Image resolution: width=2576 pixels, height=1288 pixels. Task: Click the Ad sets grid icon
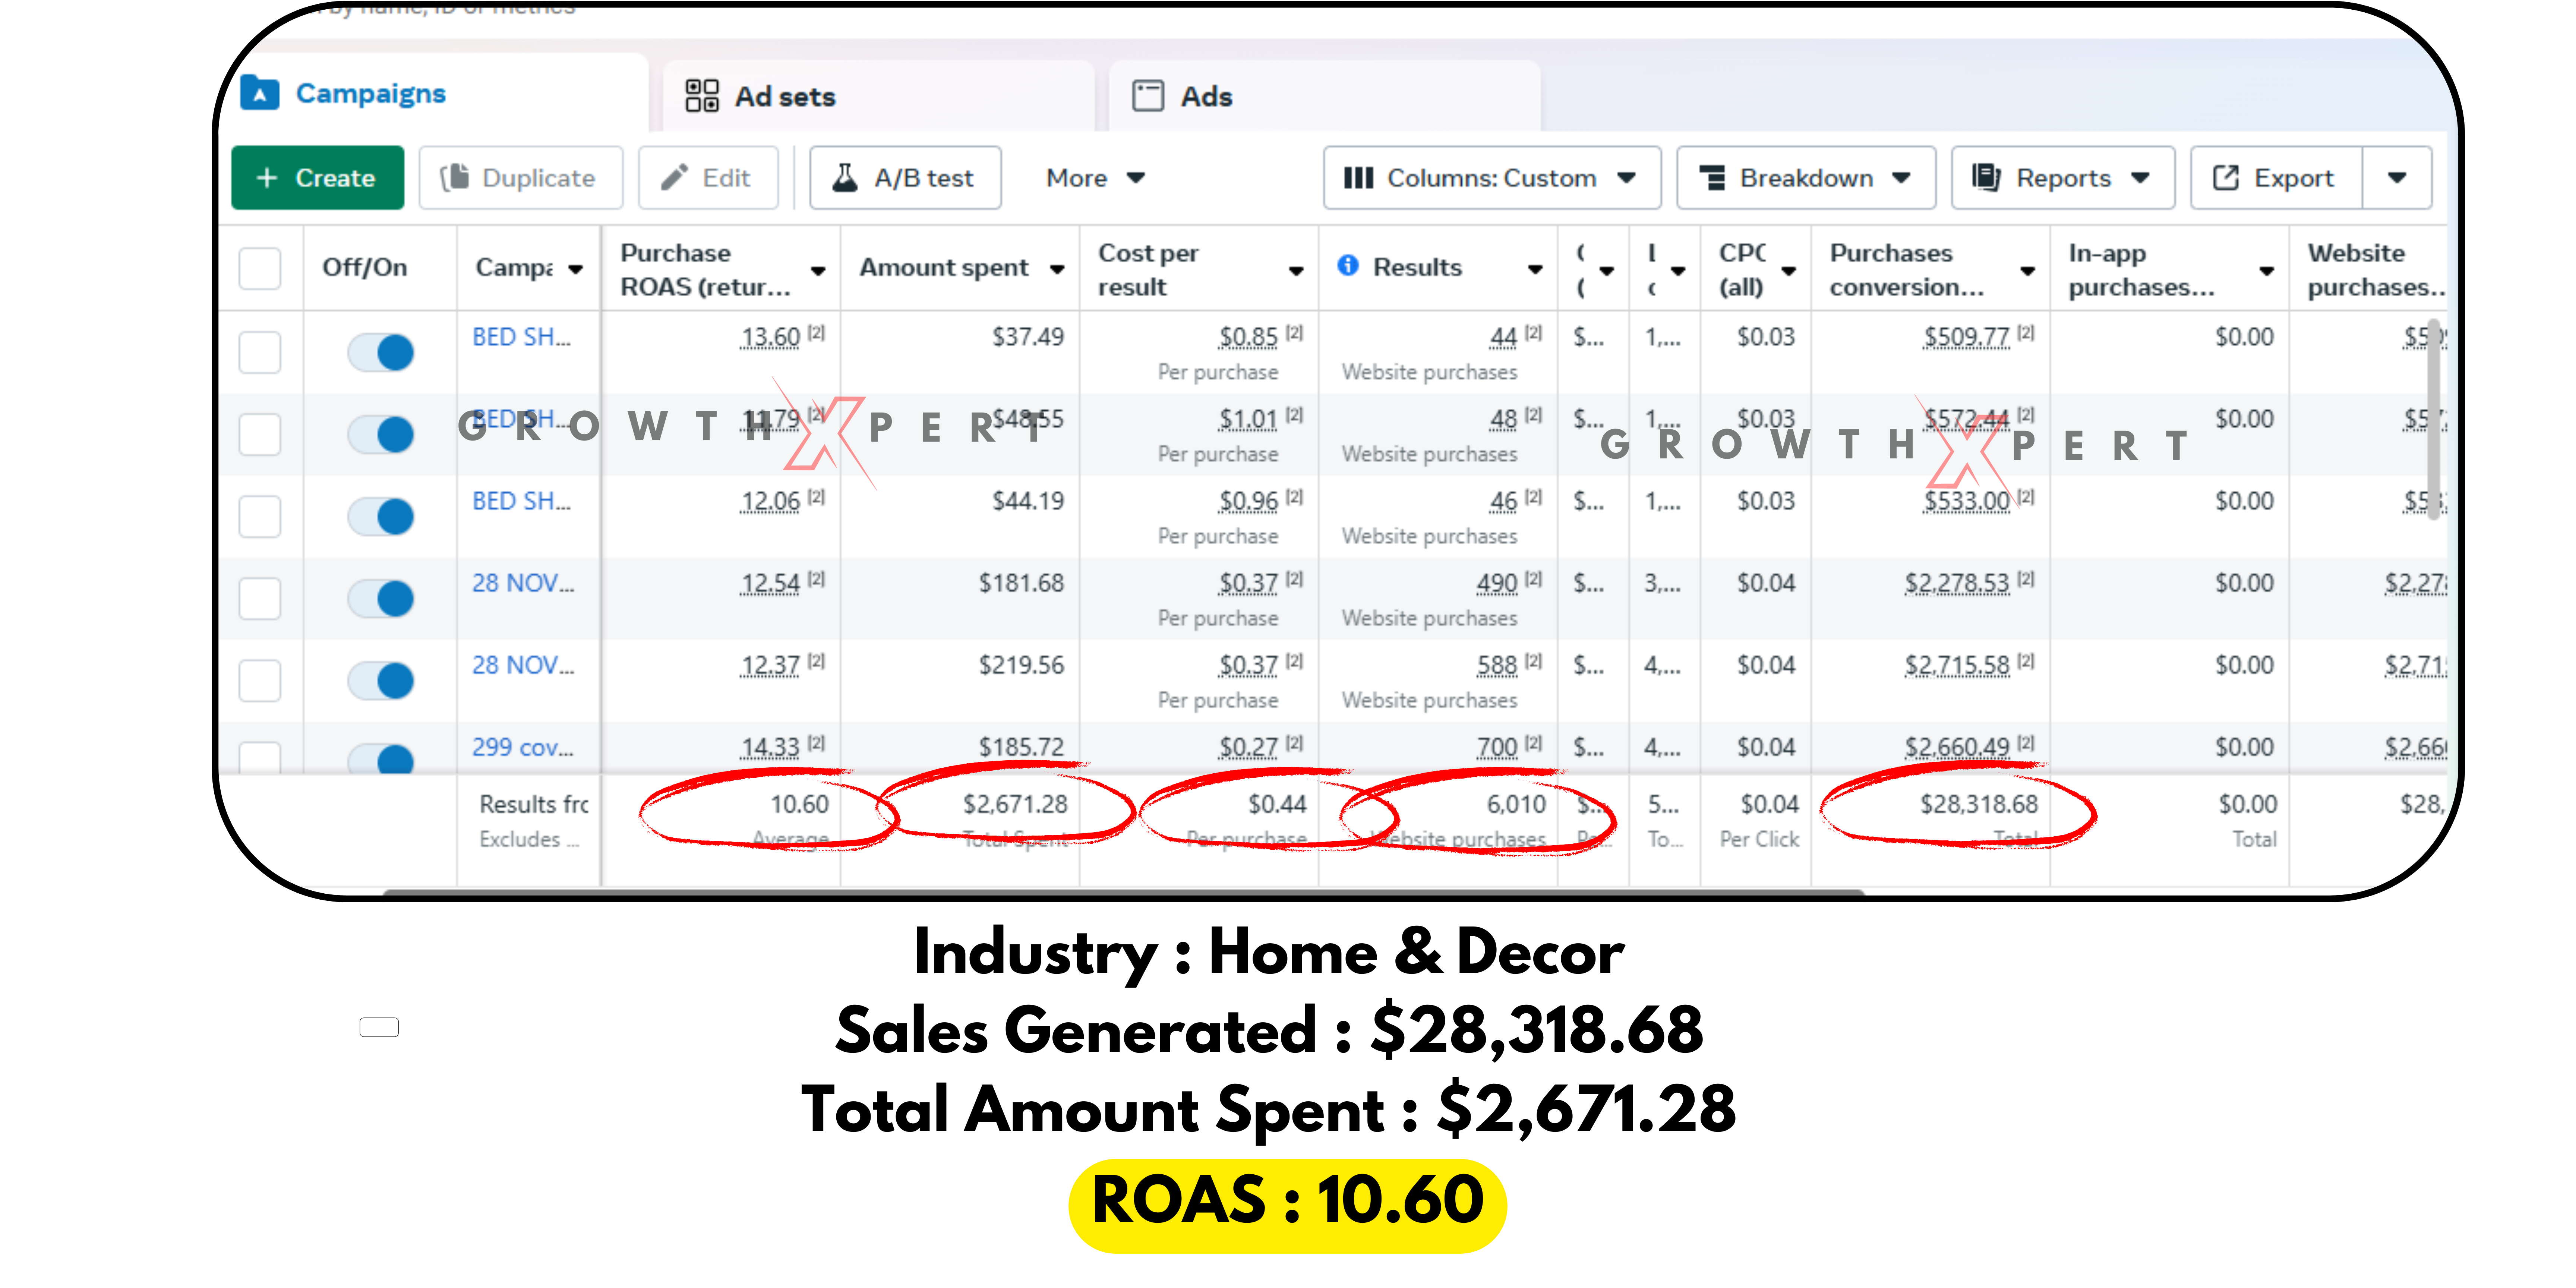(x=702, y=96)
